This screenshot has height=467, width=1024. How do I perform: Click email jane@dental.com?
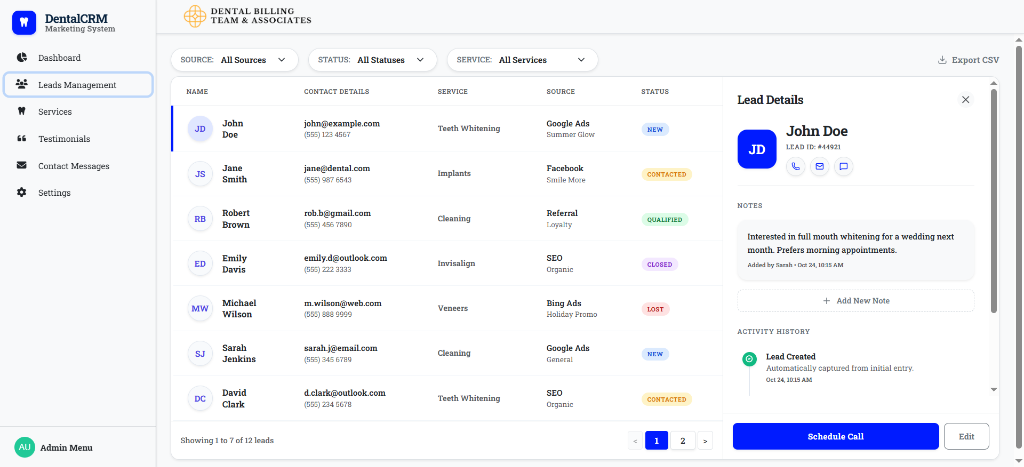coord(337,168)
